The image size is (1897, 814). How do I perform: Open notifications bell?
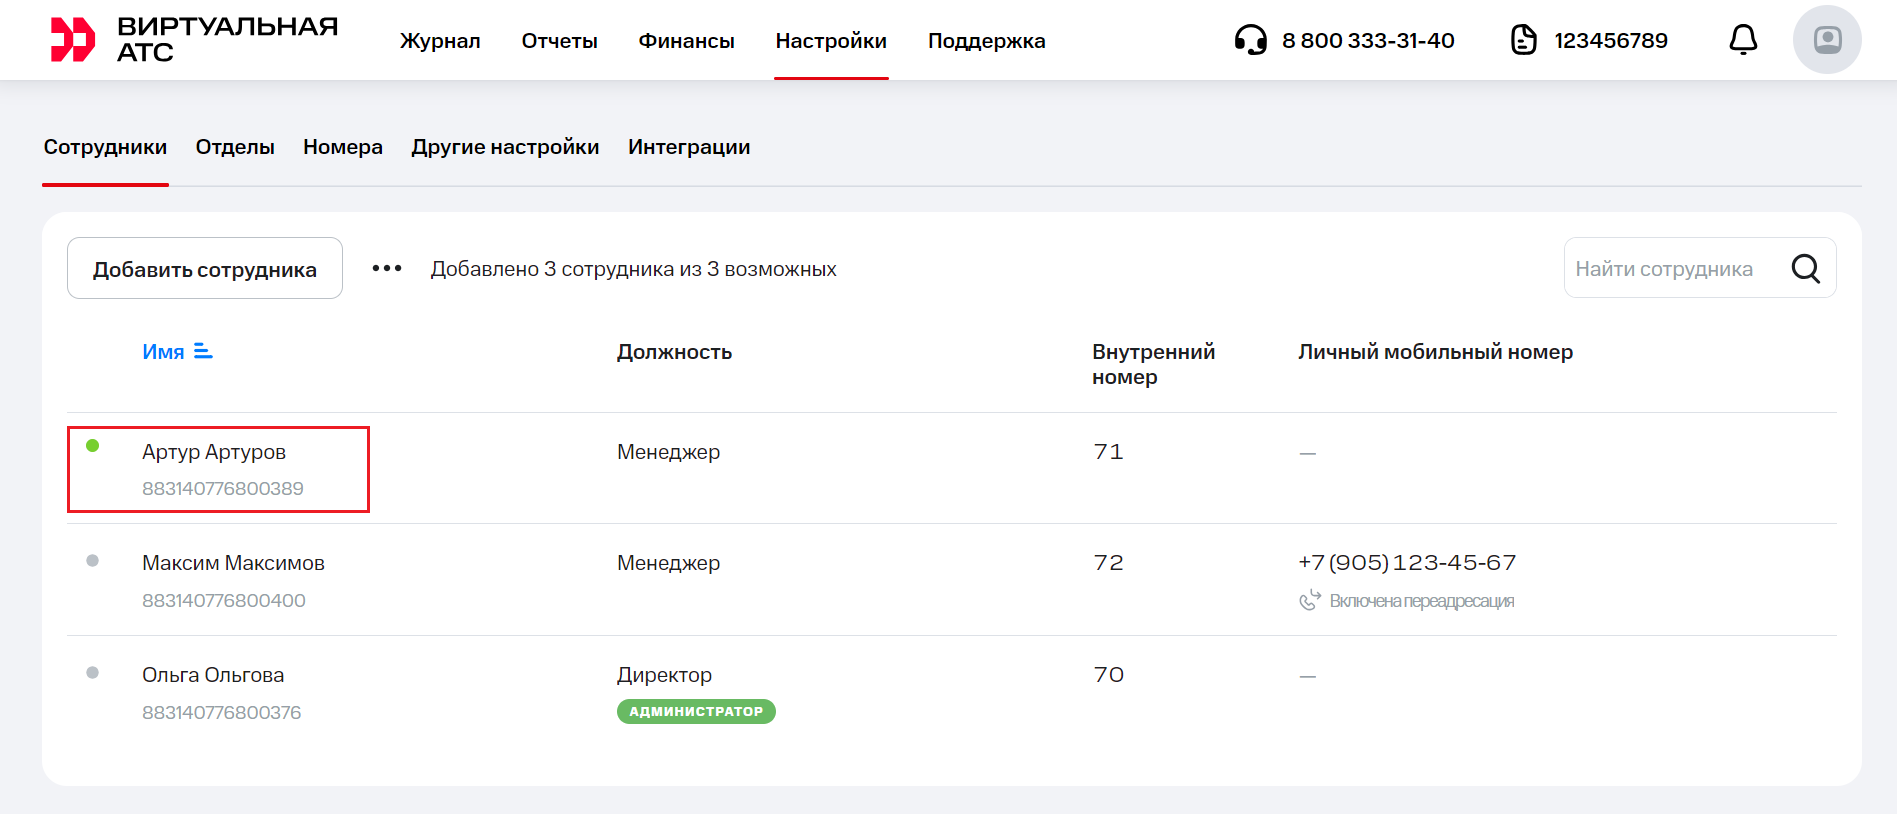[1743, 40]
